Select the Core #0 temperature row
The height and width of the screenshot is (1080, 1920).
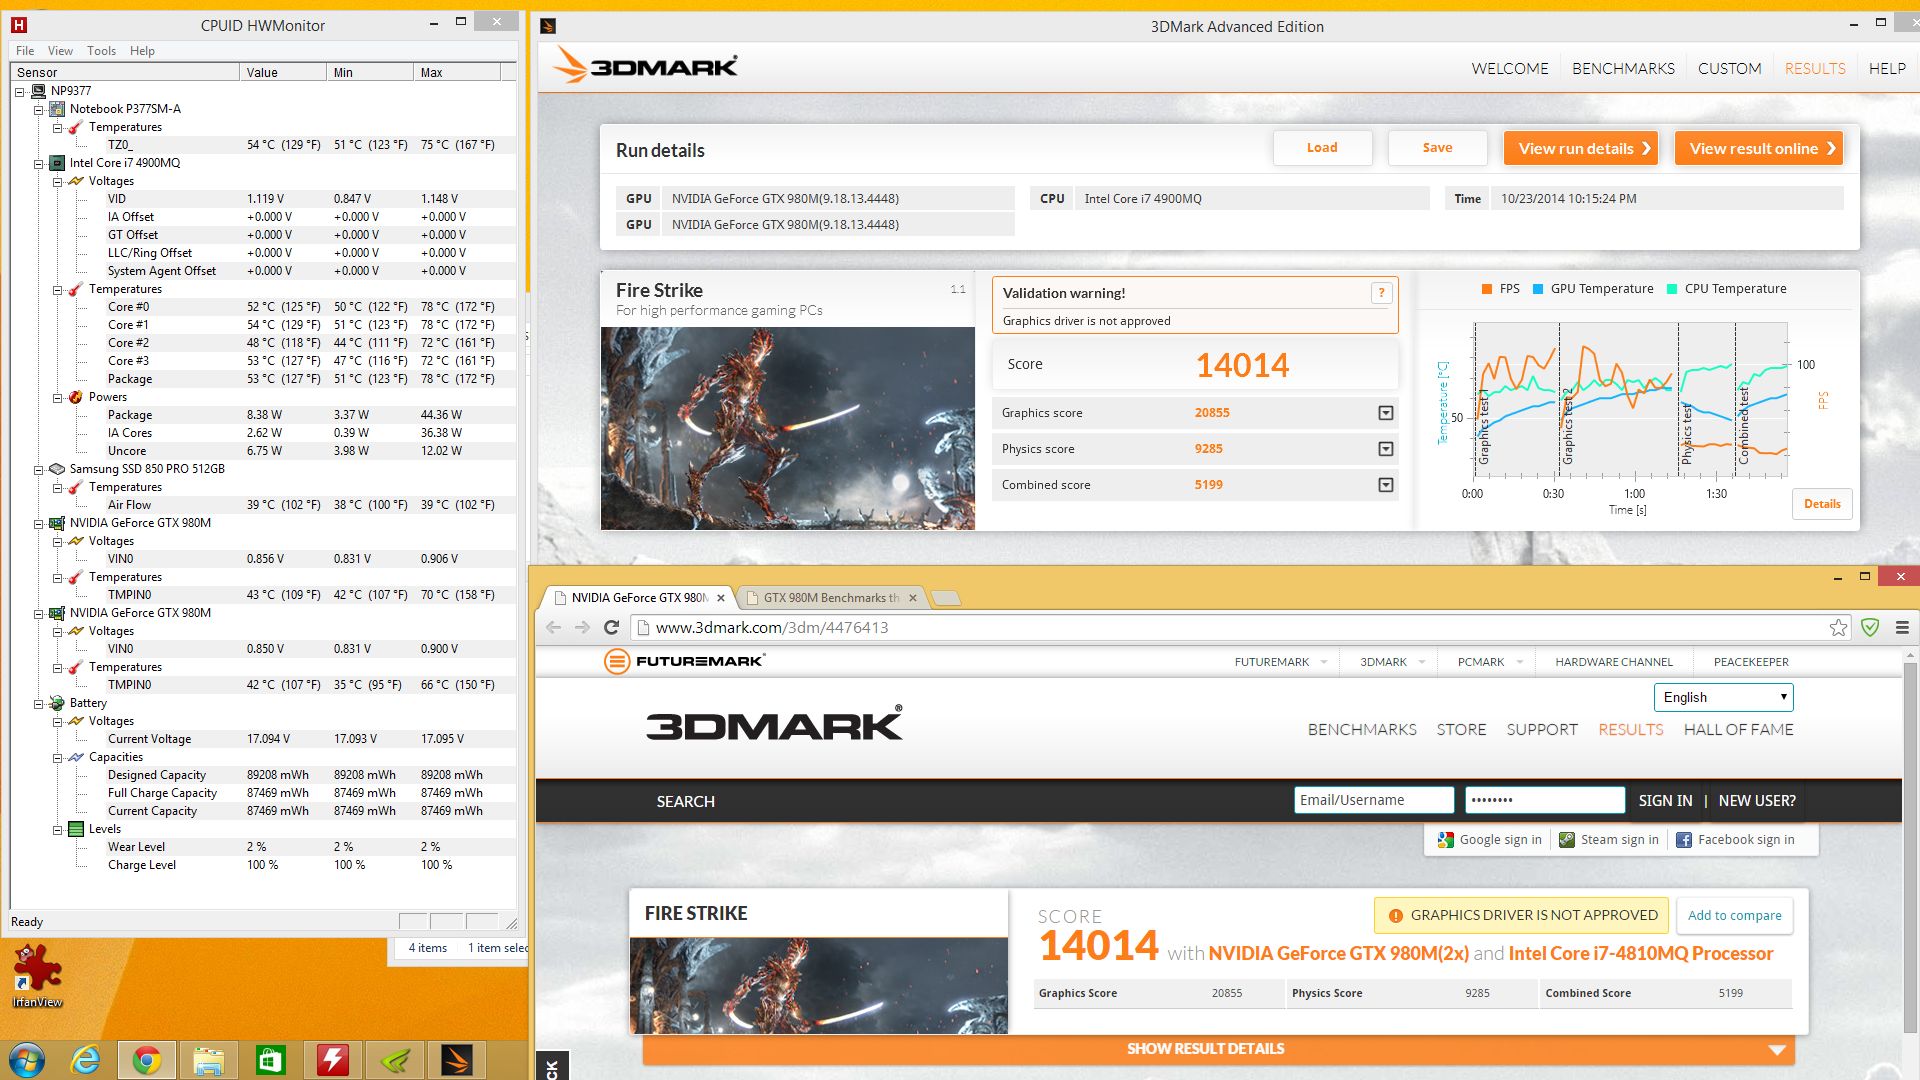coord(263,307)
